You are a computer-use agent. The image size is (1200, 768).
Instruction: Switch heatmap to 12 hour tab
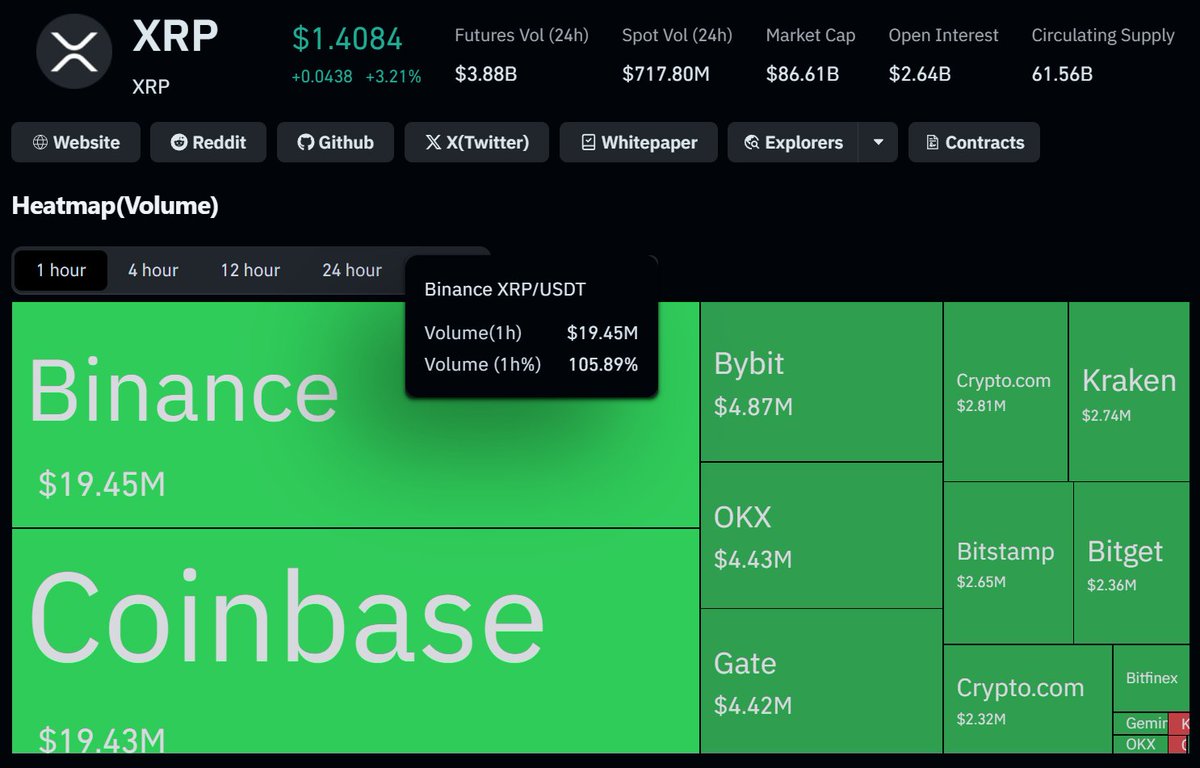[x=250, y=270]
